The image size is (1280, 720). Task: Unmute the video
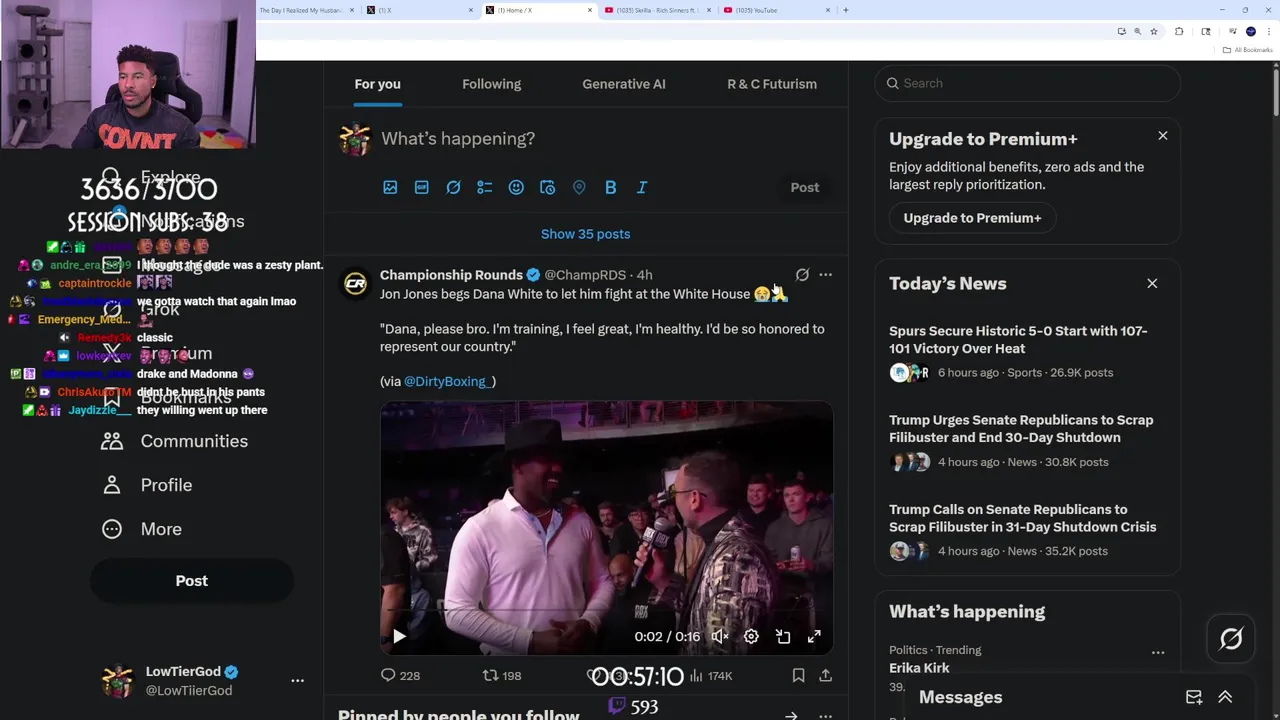tap(720, 636)
